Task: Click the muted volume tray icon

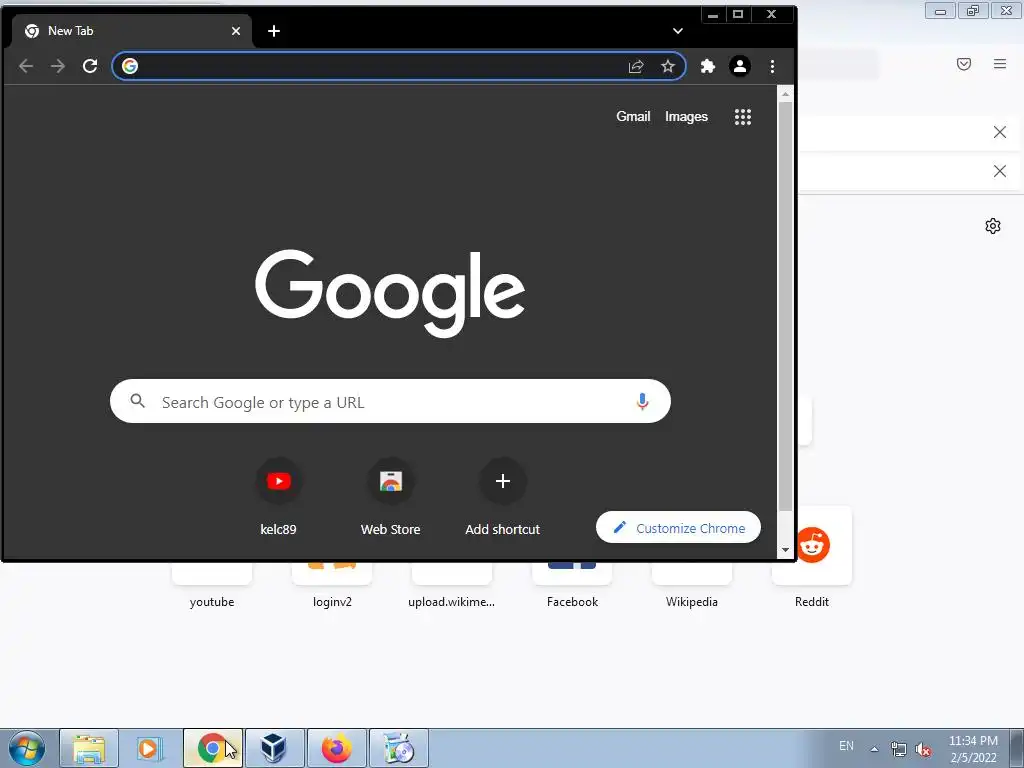Action: [923, 749]
